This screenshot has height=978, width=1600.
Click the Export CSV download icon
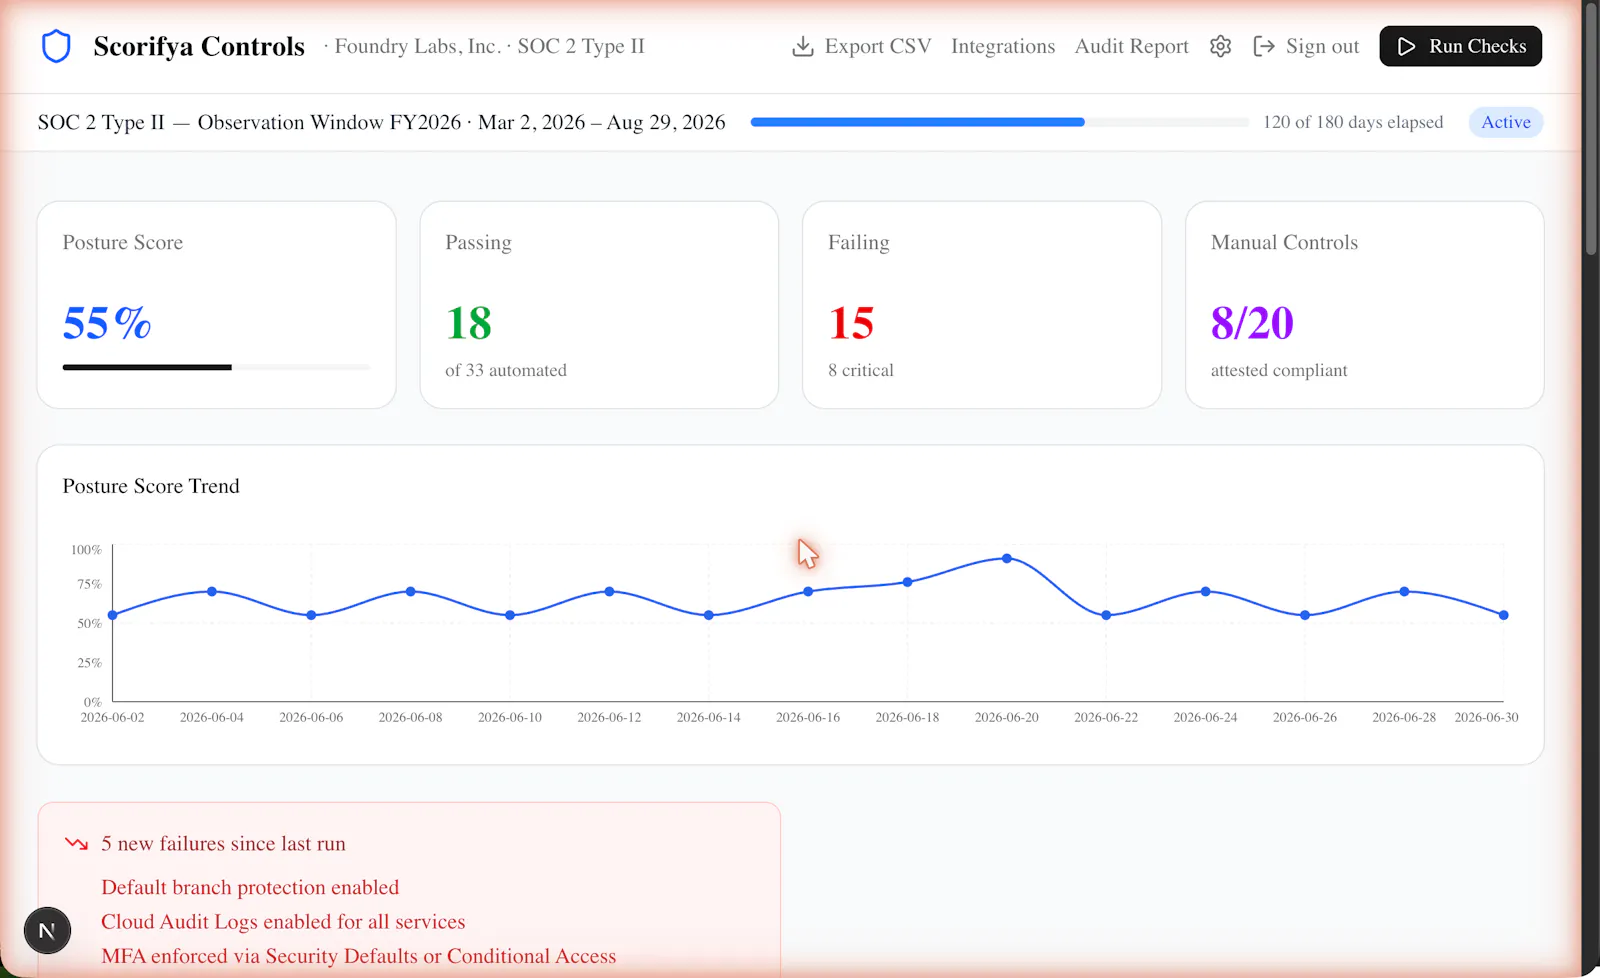click(x=802, y=46)
